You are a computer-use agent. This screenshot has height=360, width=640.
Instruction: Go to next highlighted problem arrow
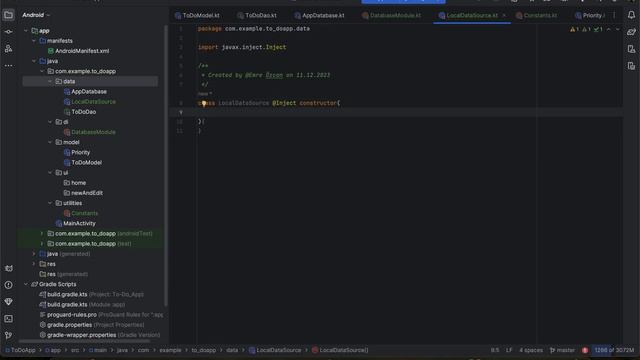[617, 29]
